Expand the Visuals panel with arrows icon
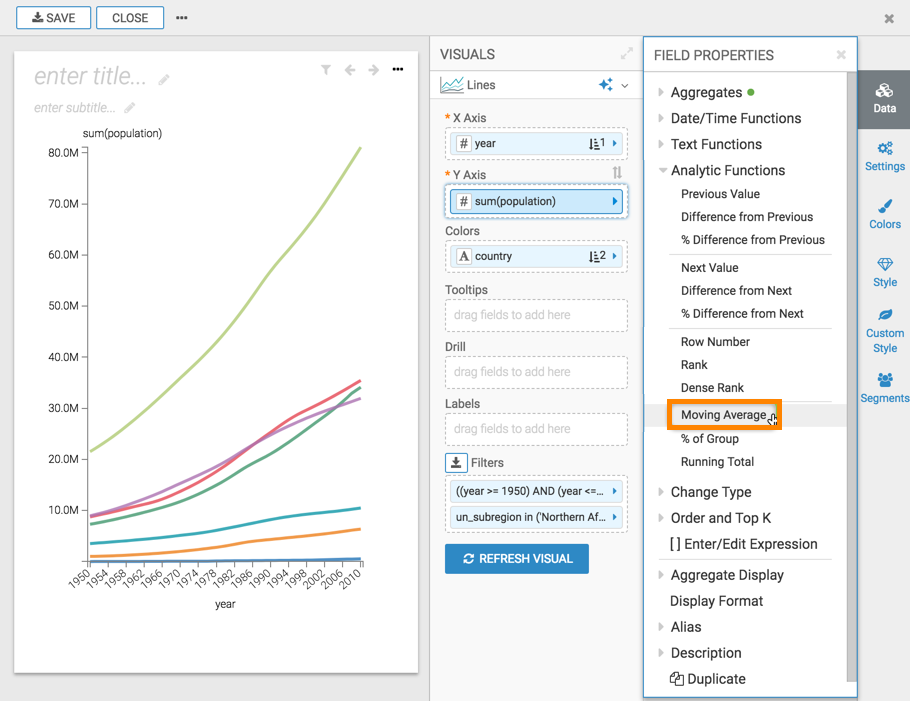The image size is (910, 701). [x=626, y=54]
